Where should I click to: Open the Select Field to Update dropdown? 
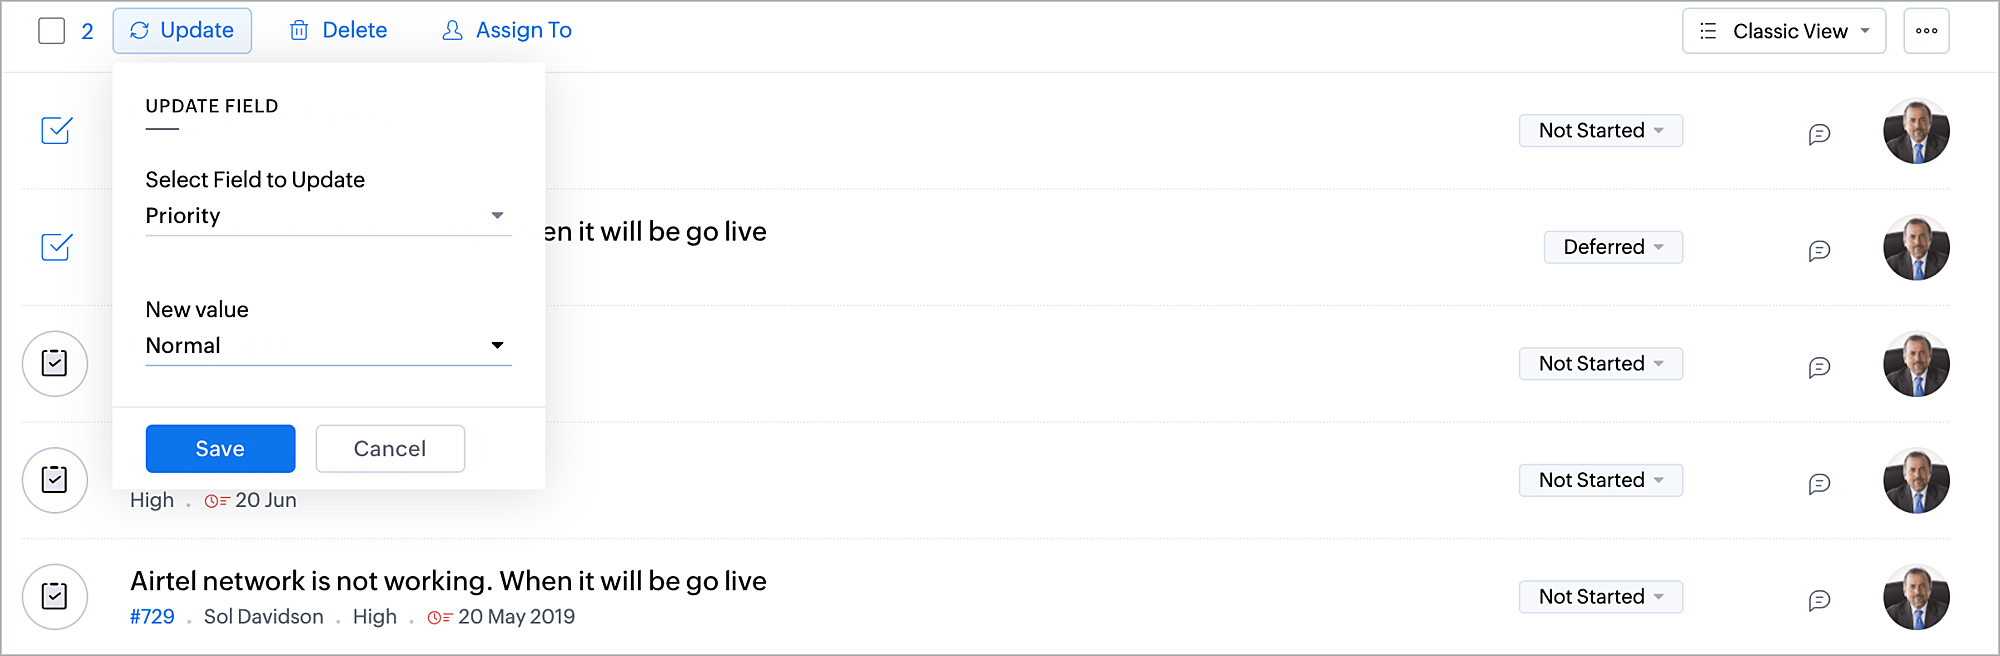328,216
